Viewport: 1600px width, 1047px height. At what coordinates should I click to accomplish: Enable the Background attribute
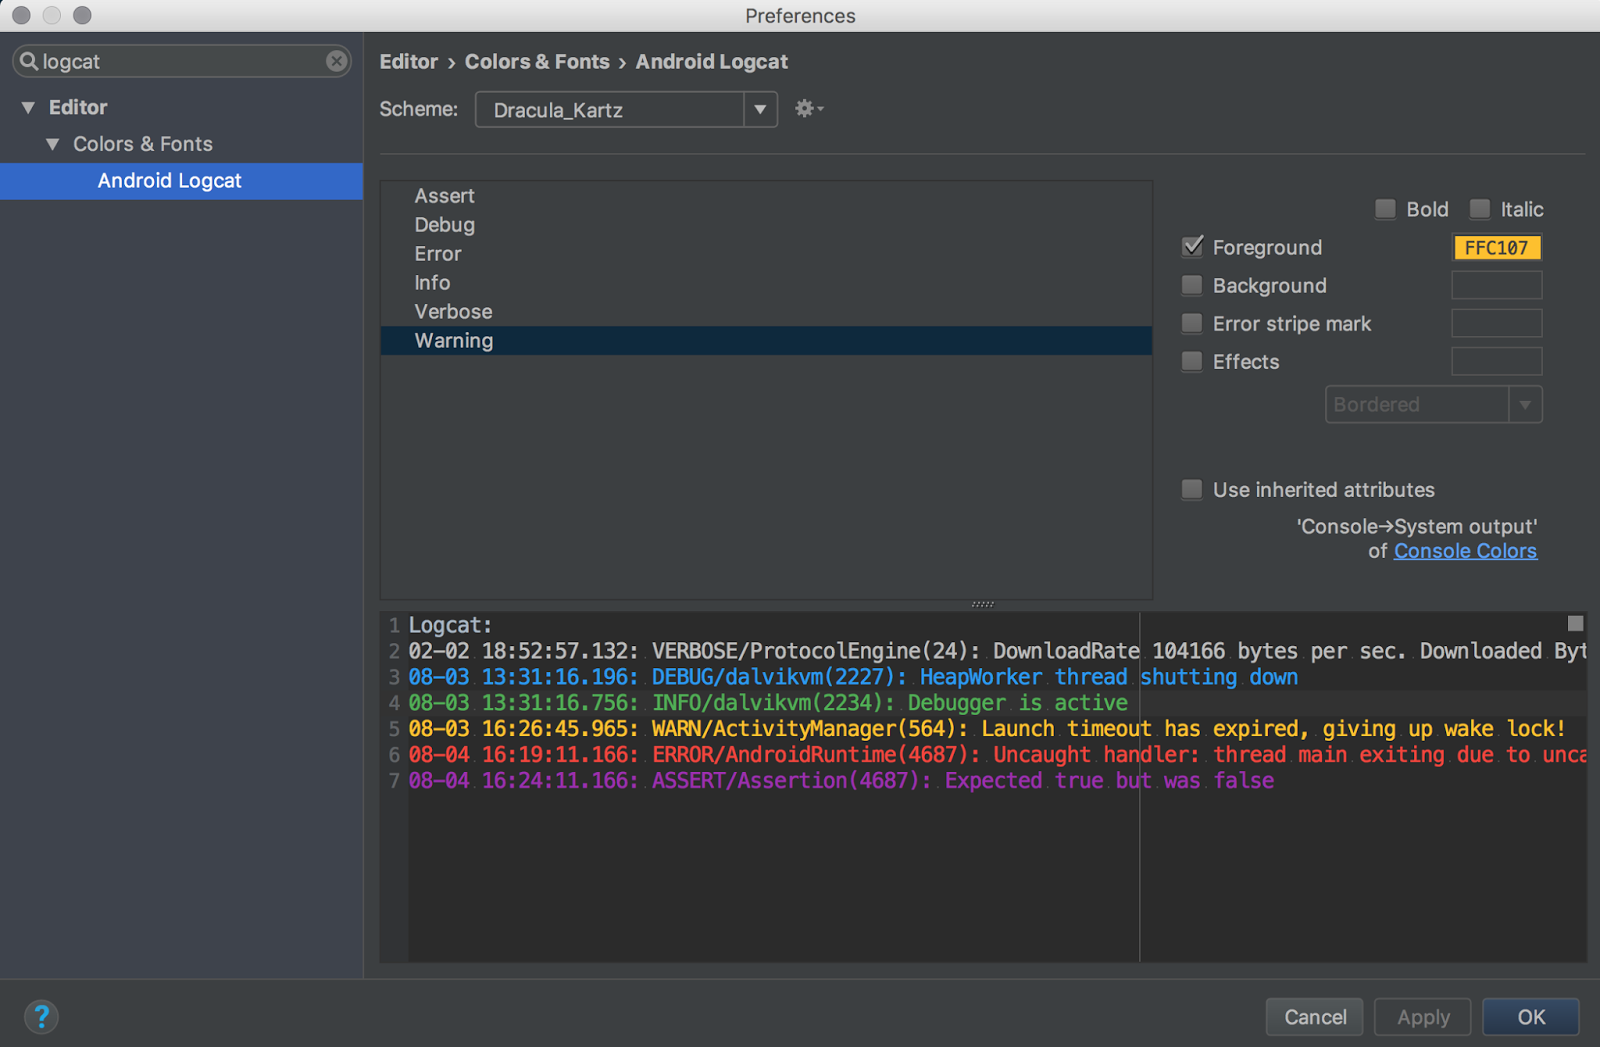click(x=1192, y=285)
